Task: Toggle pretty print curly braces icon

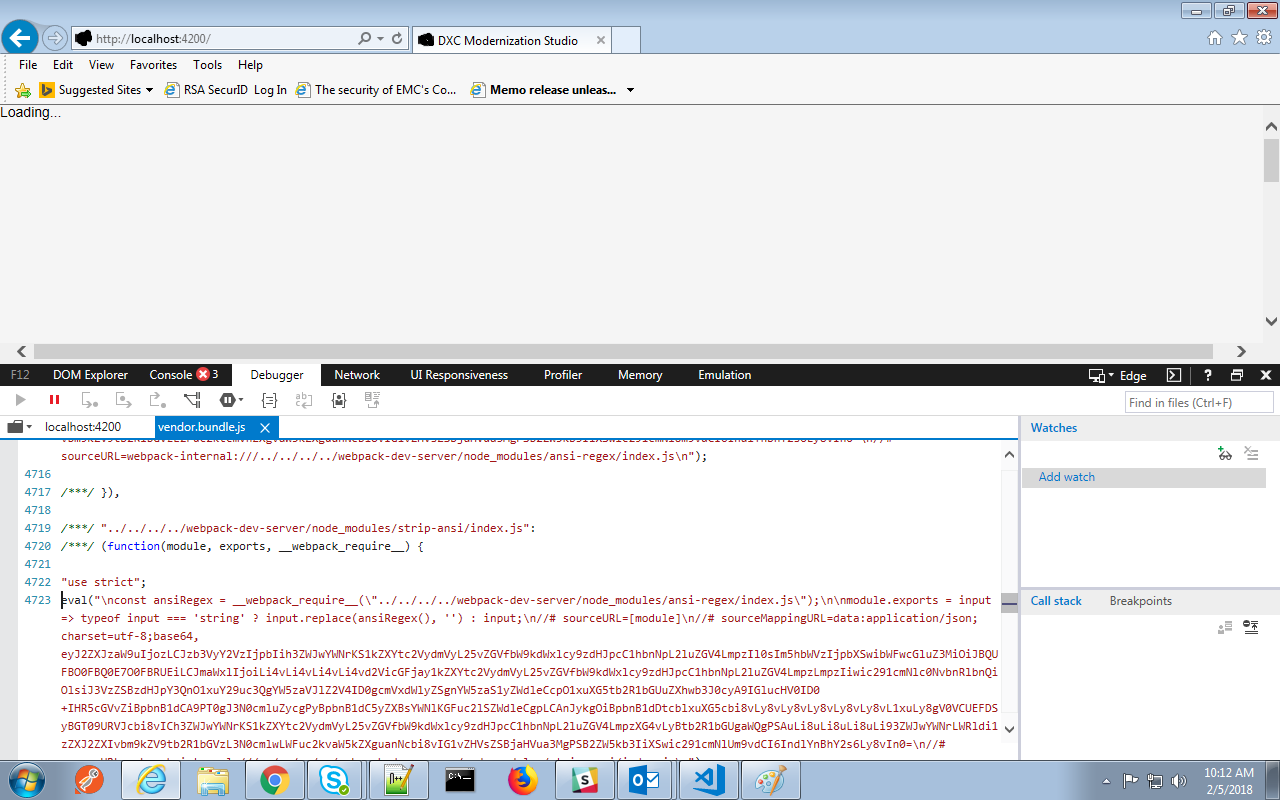Action: click(x=269, y=400)
